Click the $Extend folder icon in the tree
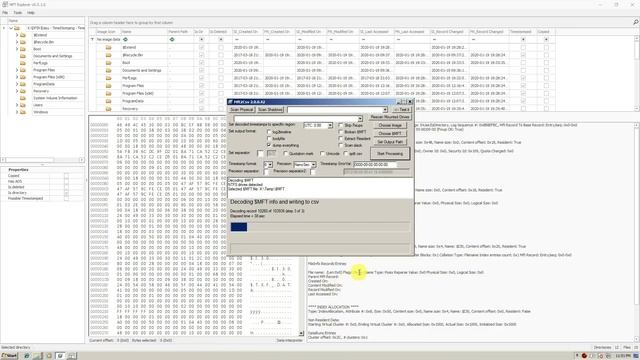The height and width of the screenshot is (360, 640). (23, 35)
